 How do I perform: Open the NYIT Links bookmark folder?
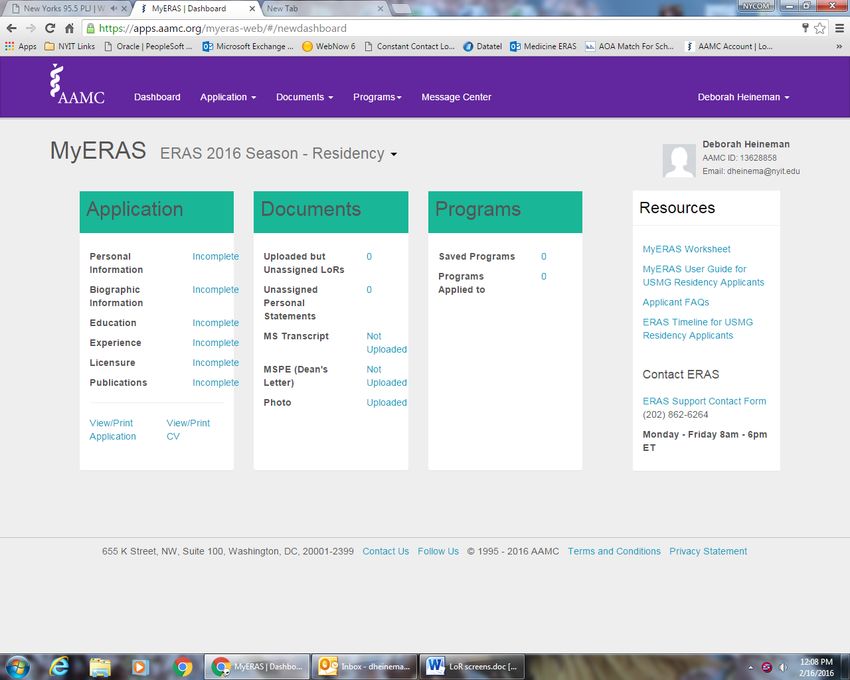pos(70,47)
